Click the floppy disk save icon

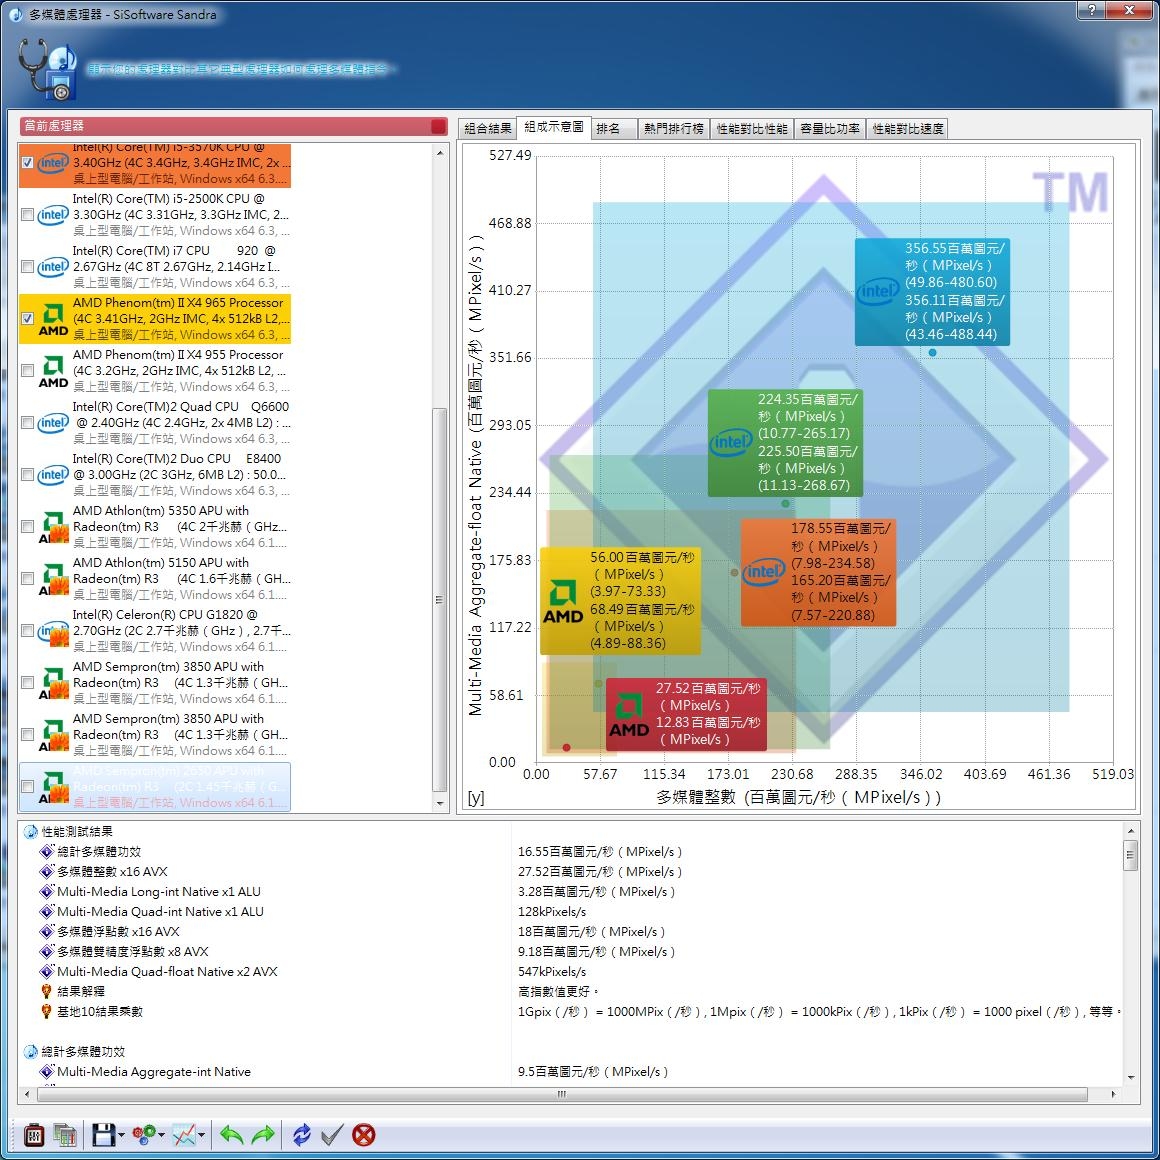tap(104, 1134)
